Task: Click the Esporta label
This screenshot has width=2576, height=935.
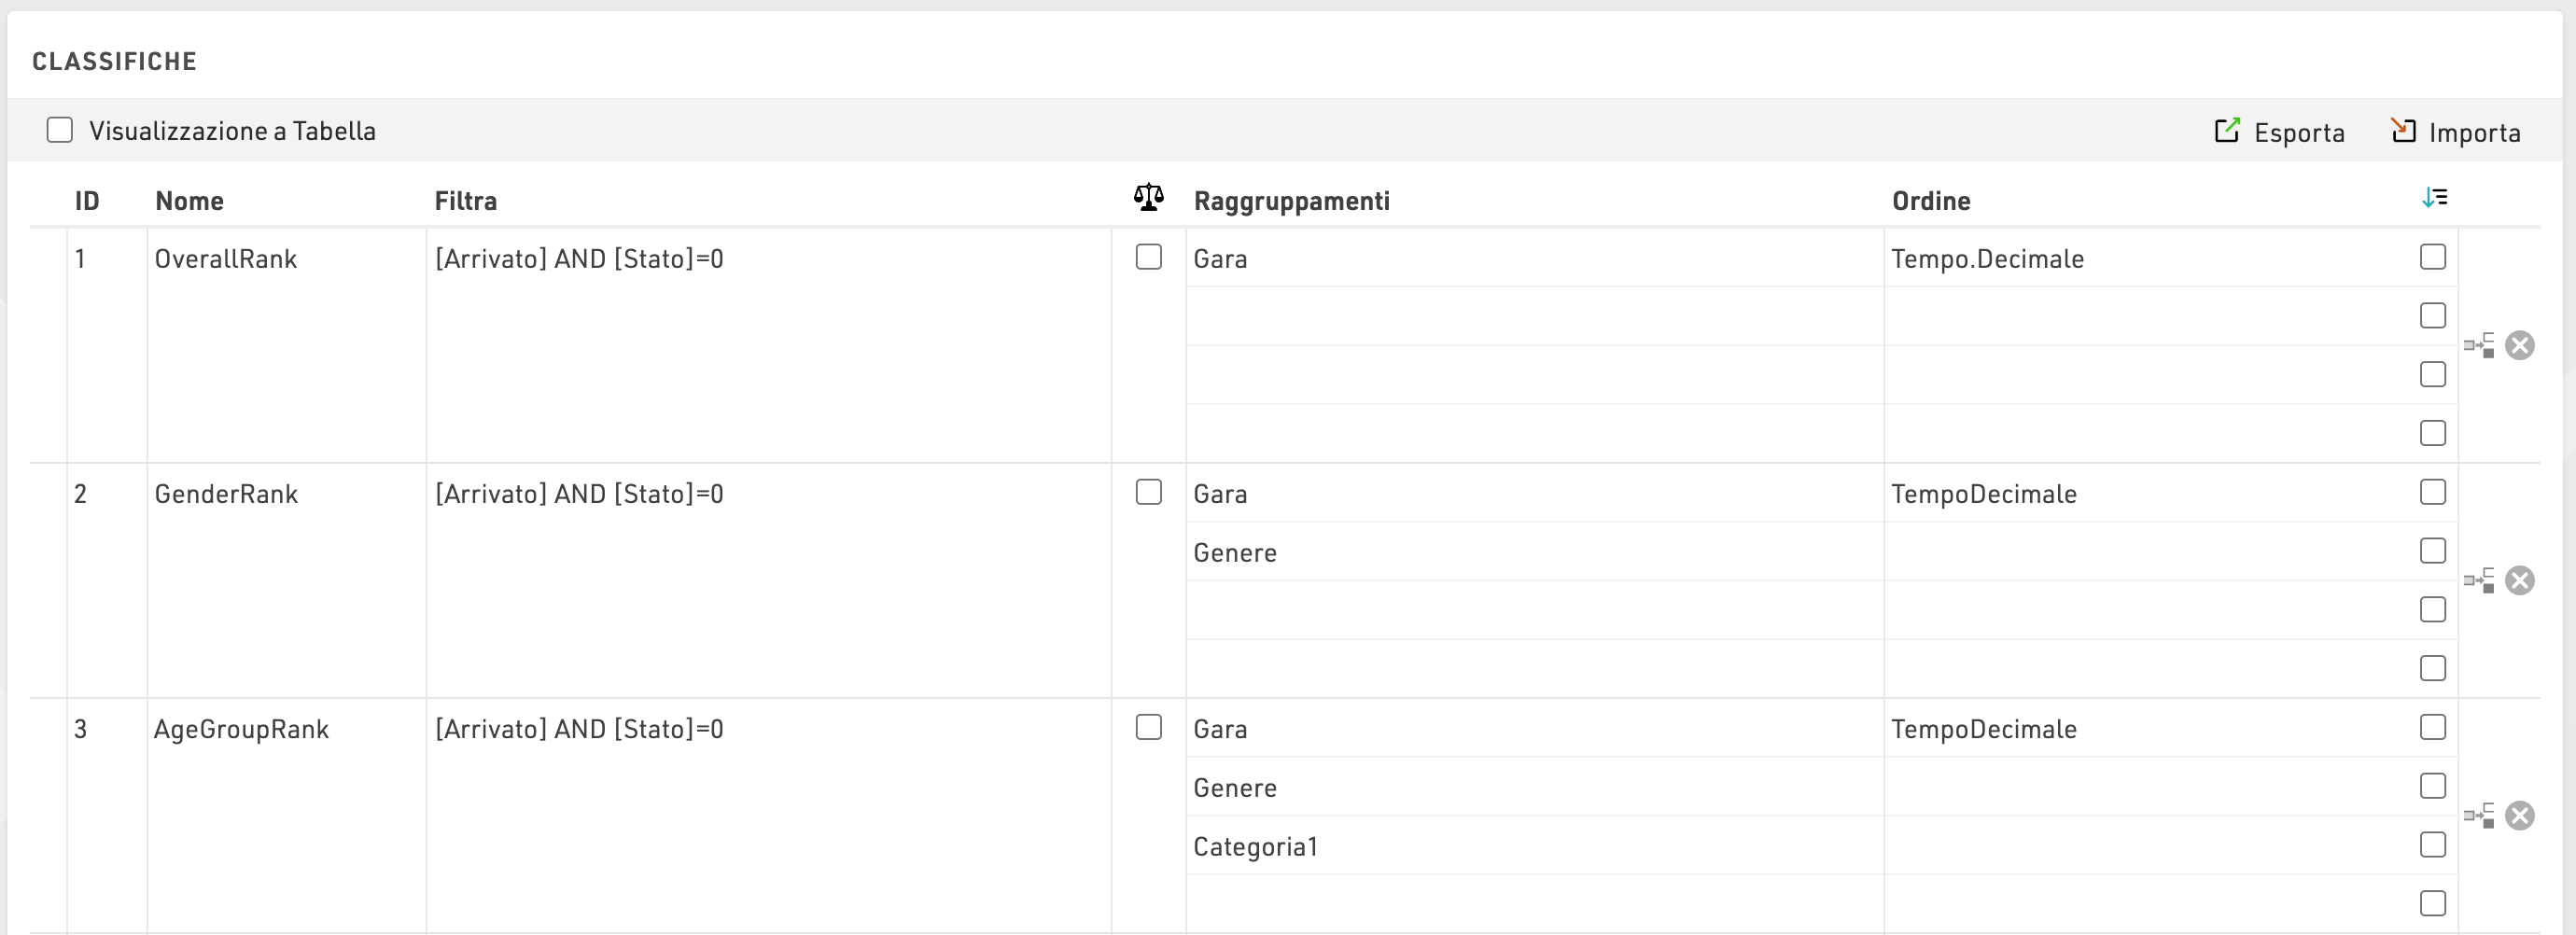Action: [2298, 133]
